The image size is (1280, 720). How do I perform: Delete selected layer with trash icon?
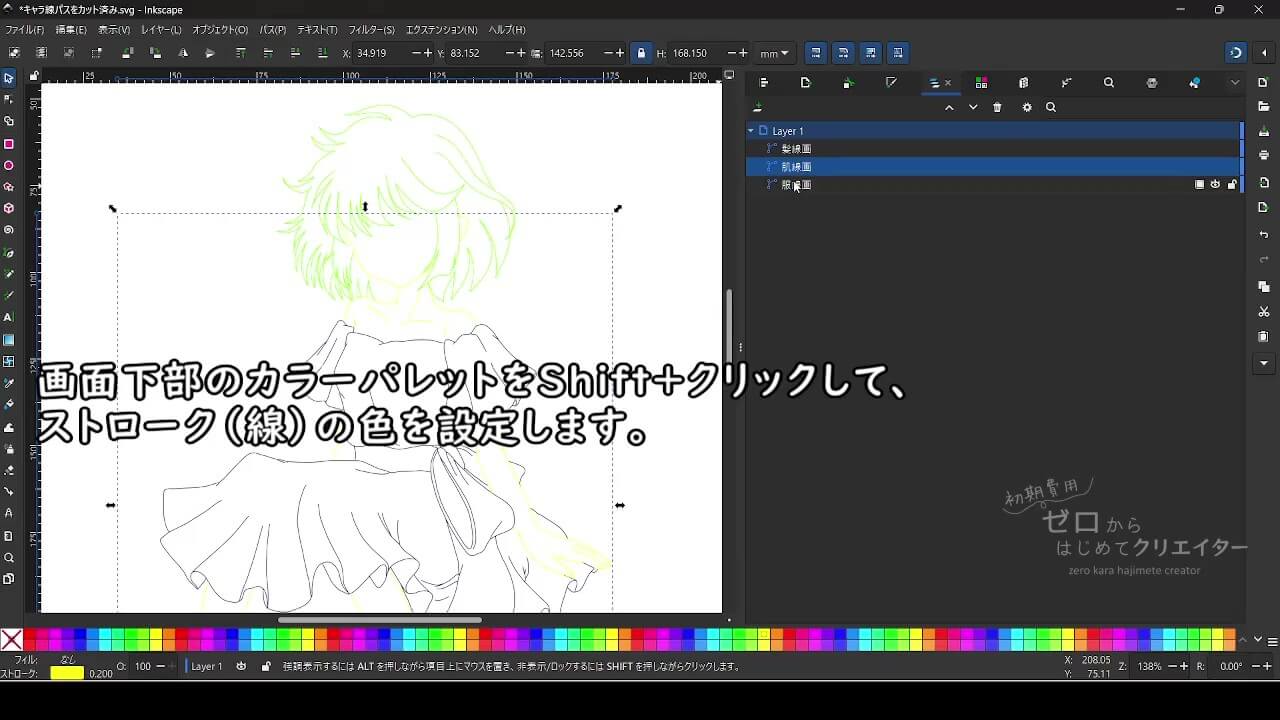[997, 108]
